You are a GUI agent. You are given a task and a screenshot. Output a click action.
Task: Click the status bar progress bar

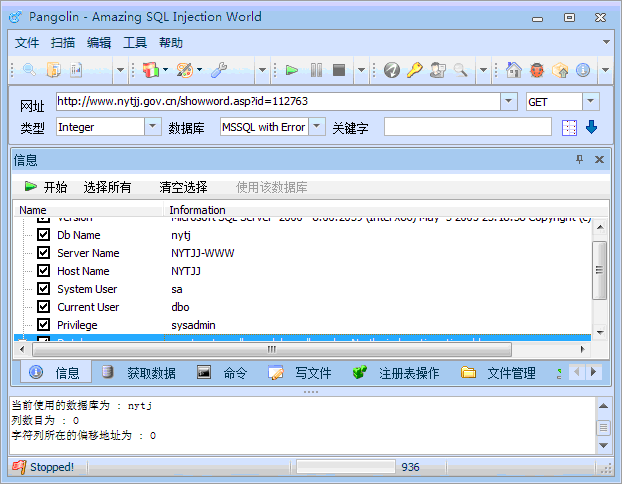point(346,467)
